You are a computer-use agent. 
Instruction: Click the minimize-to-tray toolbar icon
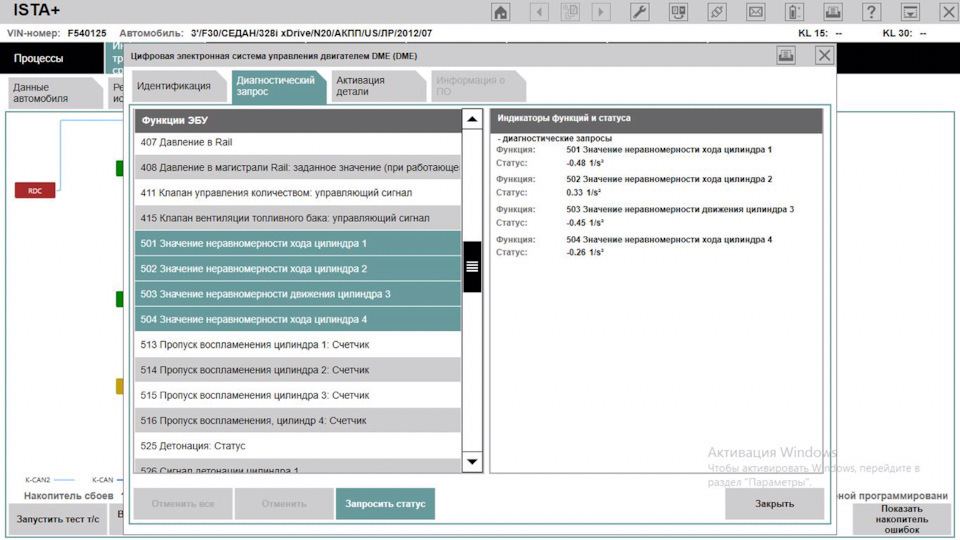[910, 12]
